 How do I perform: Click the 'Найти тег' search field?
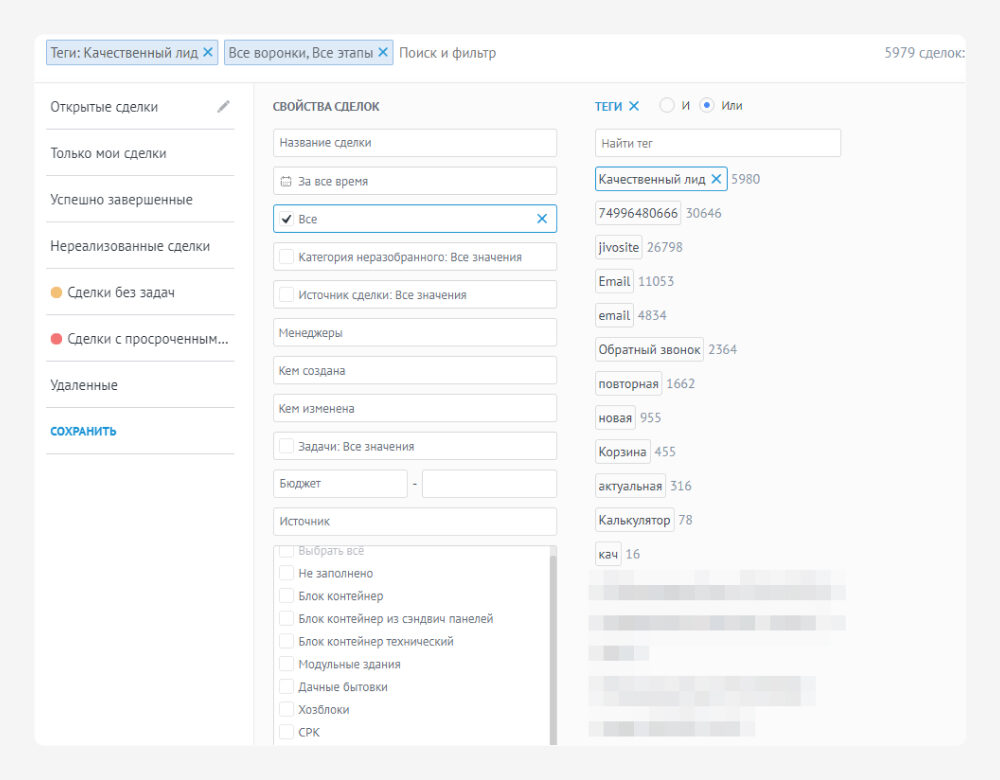[x=717, y=144]
